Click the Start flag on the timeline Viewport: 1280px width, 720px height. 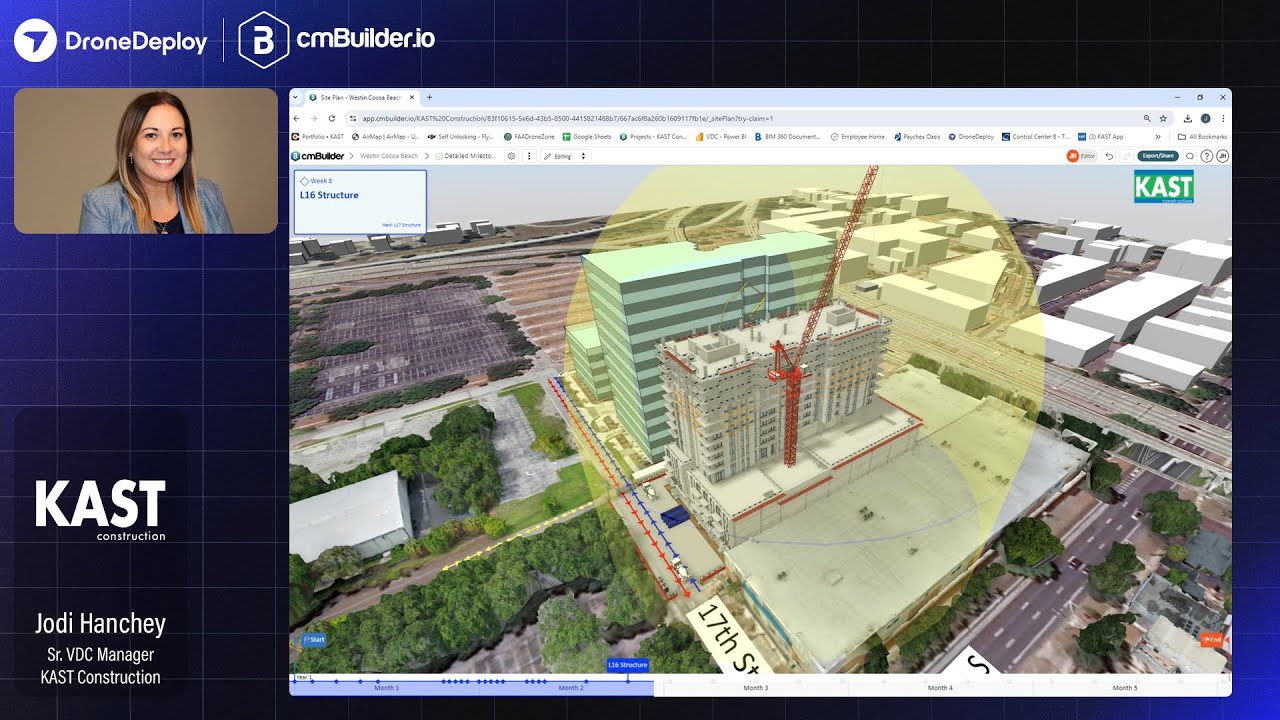(x=313, y=639)
